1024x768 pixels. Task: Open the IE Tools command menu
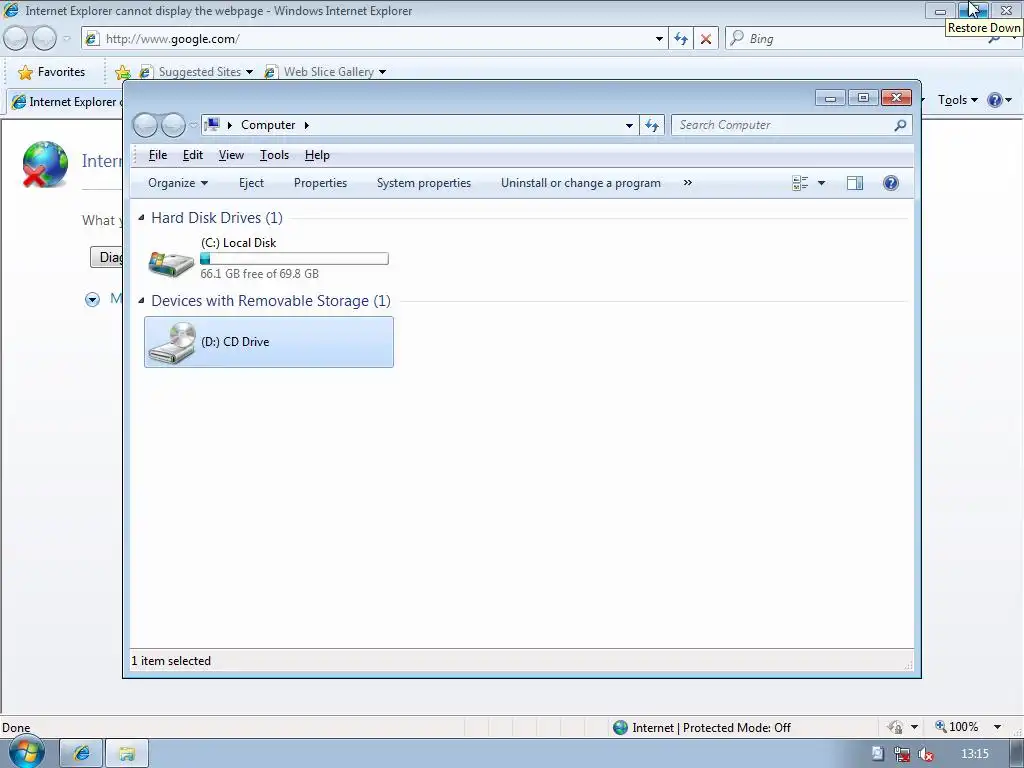coord(957,100)
